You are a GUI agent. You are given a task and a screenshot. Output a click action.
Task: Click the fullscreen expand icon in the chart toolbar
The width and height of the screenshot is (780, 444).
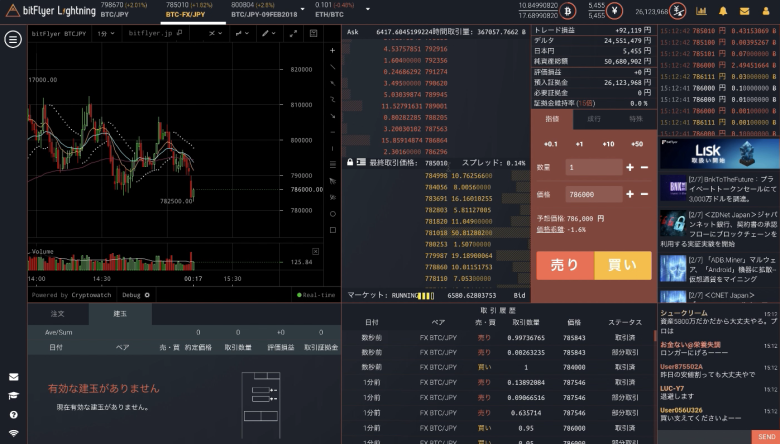point(293,33)
